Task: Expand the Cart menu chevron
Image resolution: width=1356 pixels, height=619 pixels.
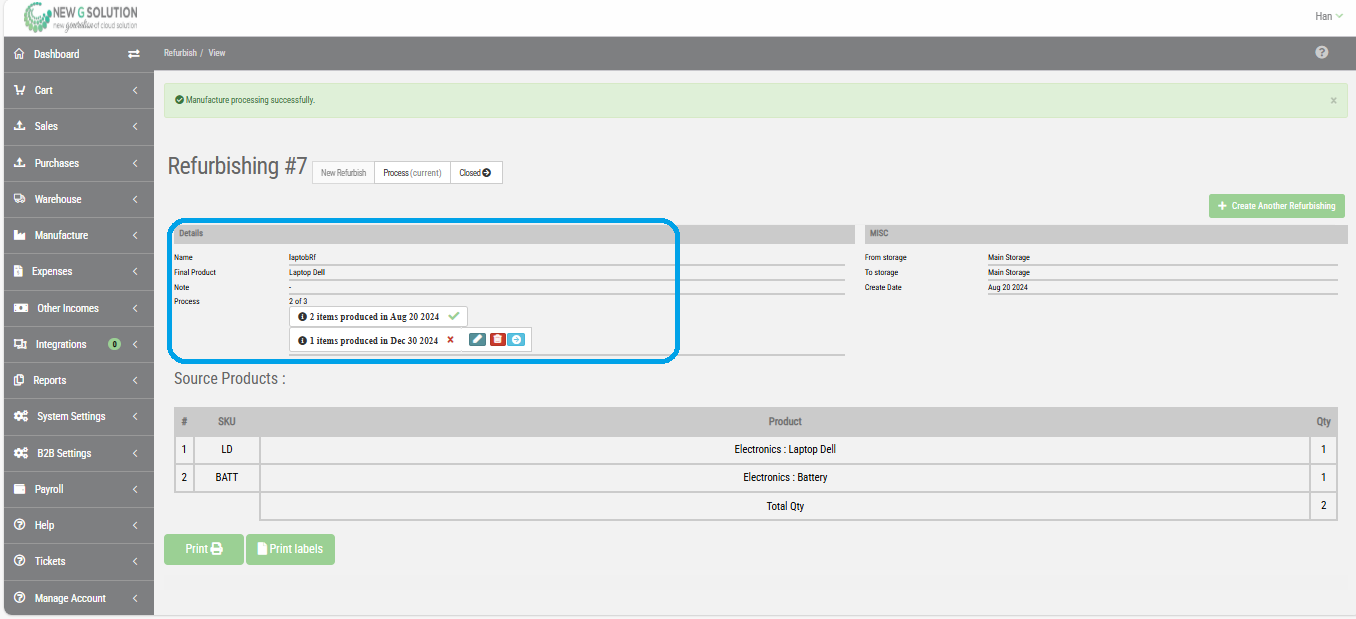Action: tap(135, 90)
